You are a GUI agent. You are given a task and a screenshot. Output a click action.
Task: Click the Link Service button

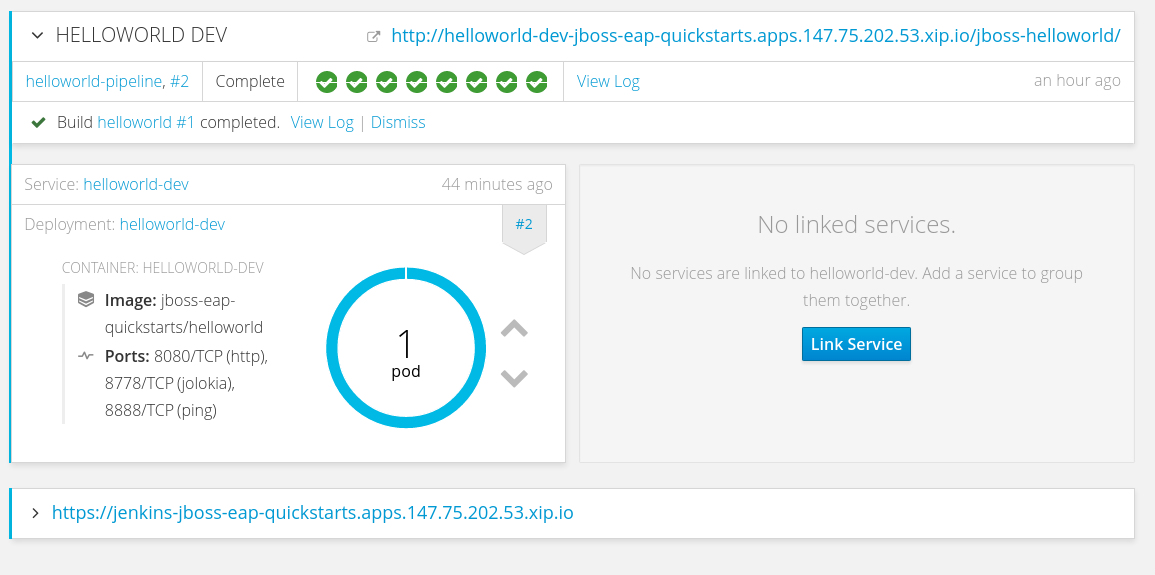856,344
